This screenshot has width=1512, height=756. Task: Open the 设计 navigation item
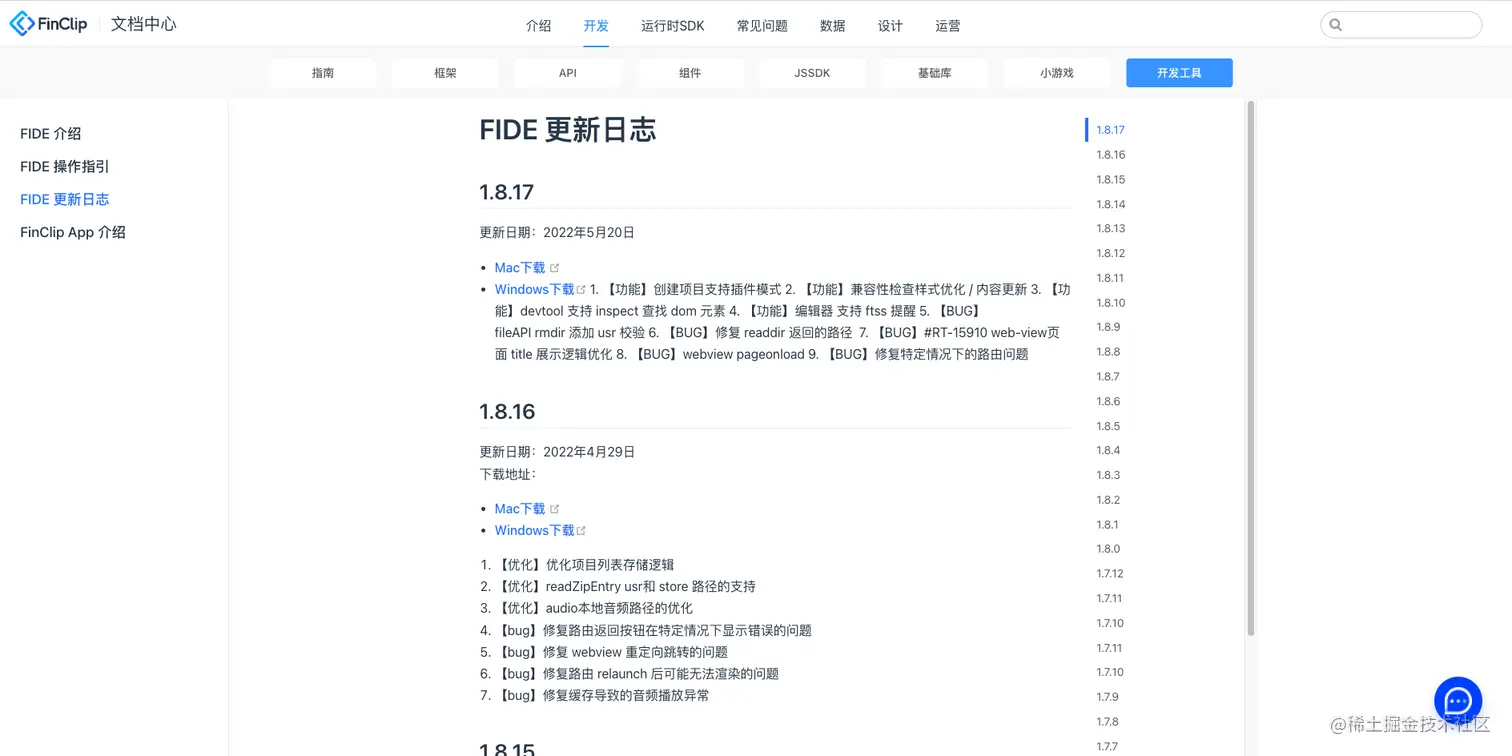pyautogui.click(x=890, y=26)
